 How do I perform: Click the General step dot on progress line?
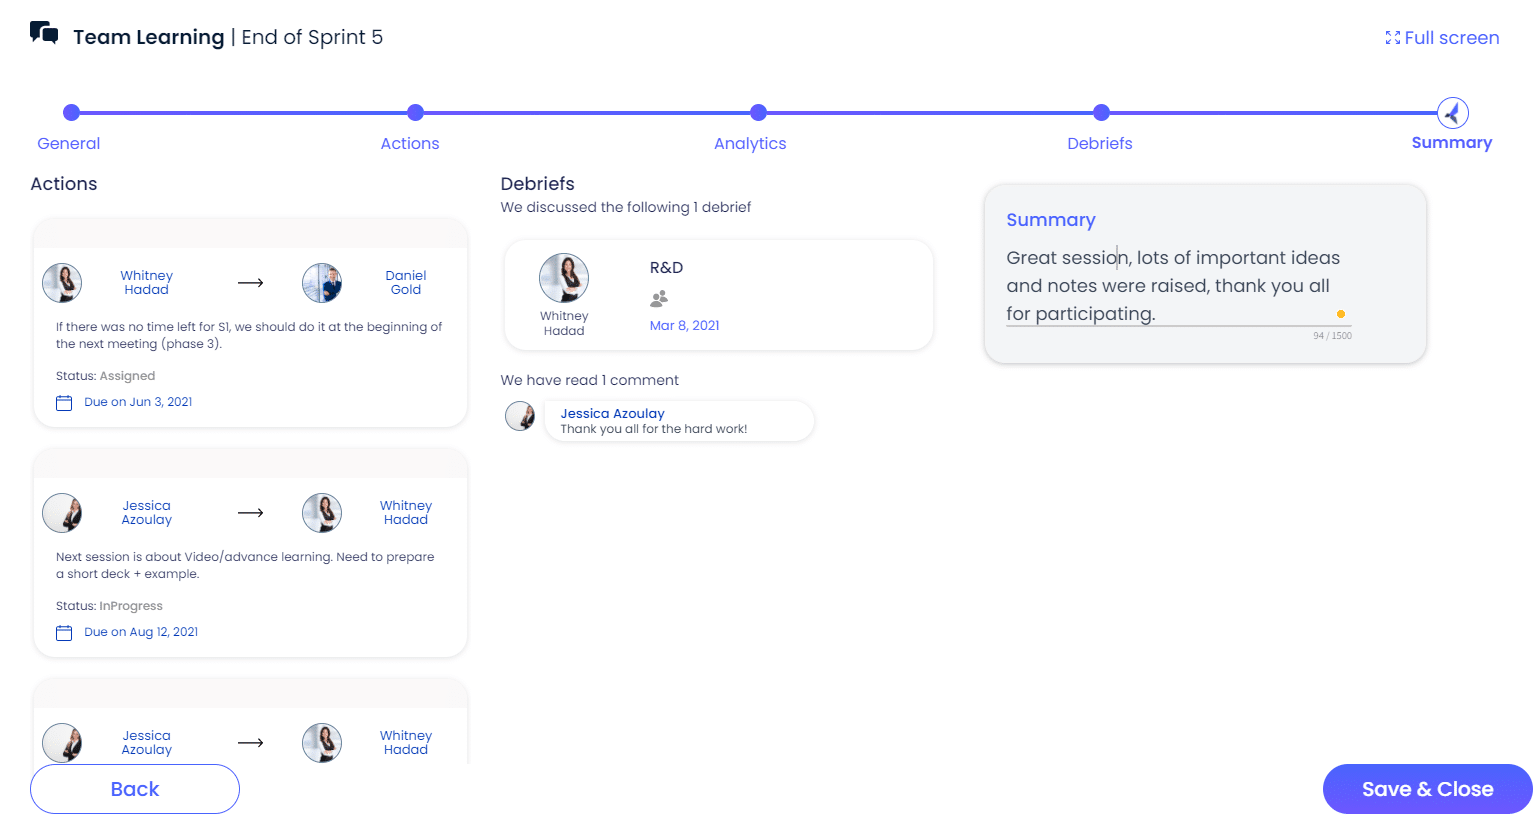click(x=71, y=113)
